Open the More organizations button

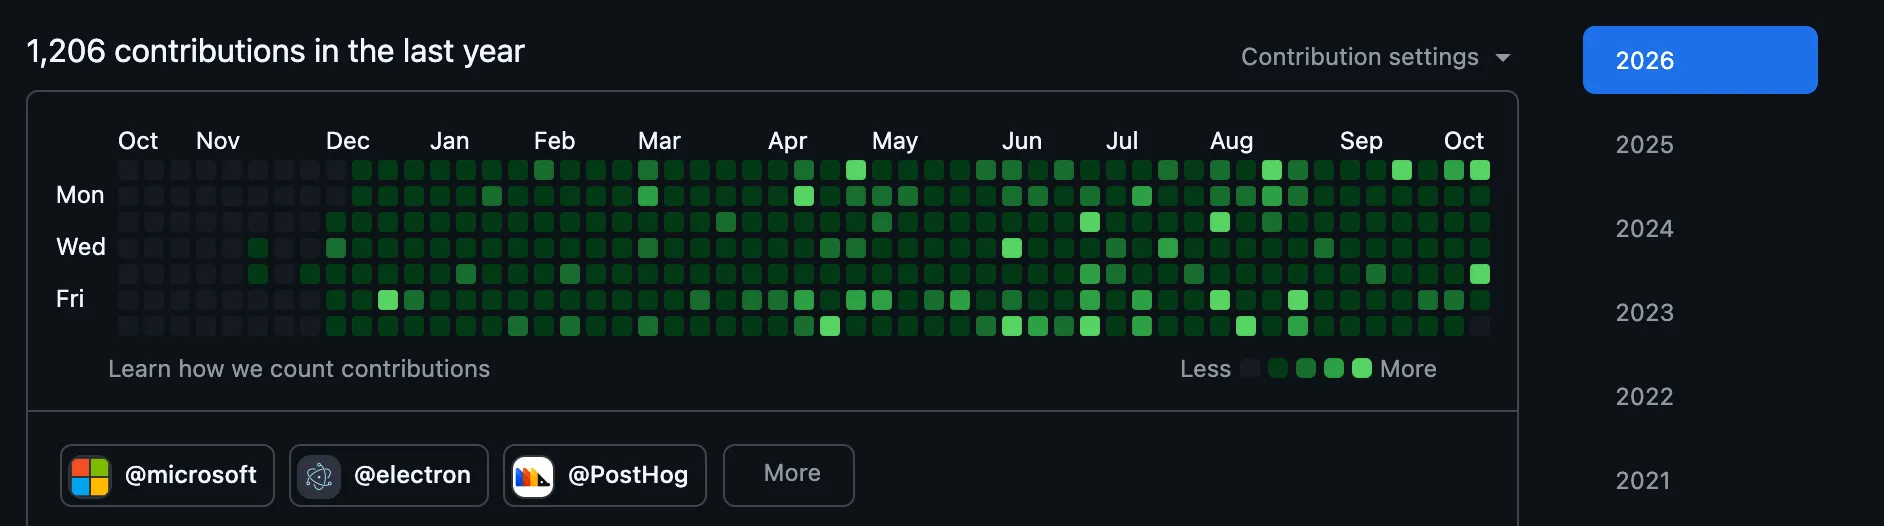click(x=789, y=475)
